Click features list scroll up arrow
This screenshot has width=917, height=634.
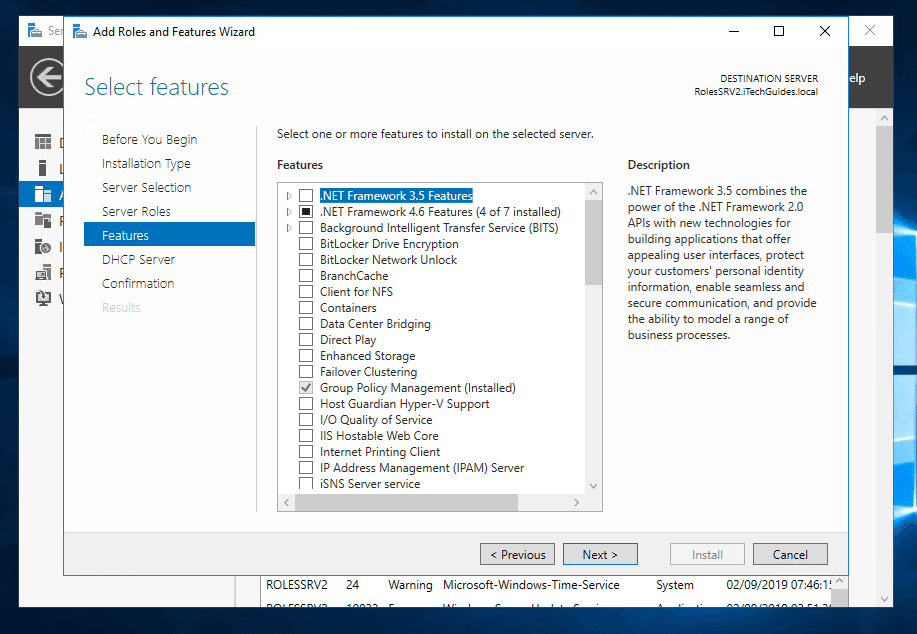pos(593,191)
